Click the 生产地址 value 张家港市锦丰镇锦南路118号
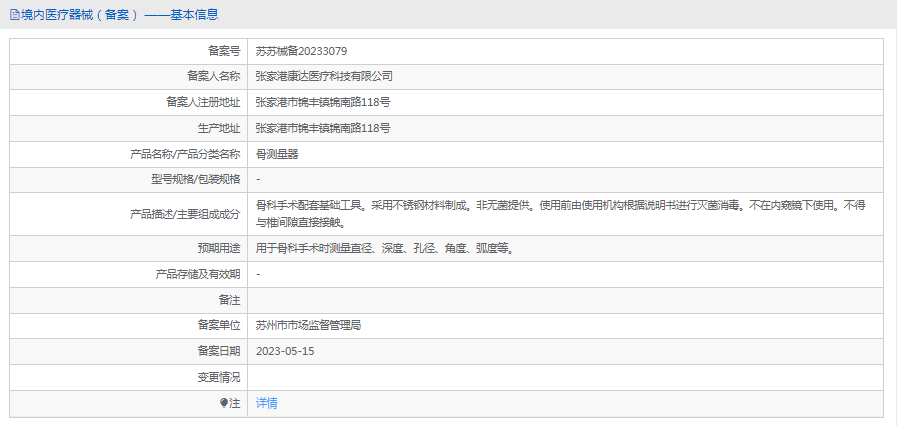The image size is (900, 426). click(x=323, y=128)
